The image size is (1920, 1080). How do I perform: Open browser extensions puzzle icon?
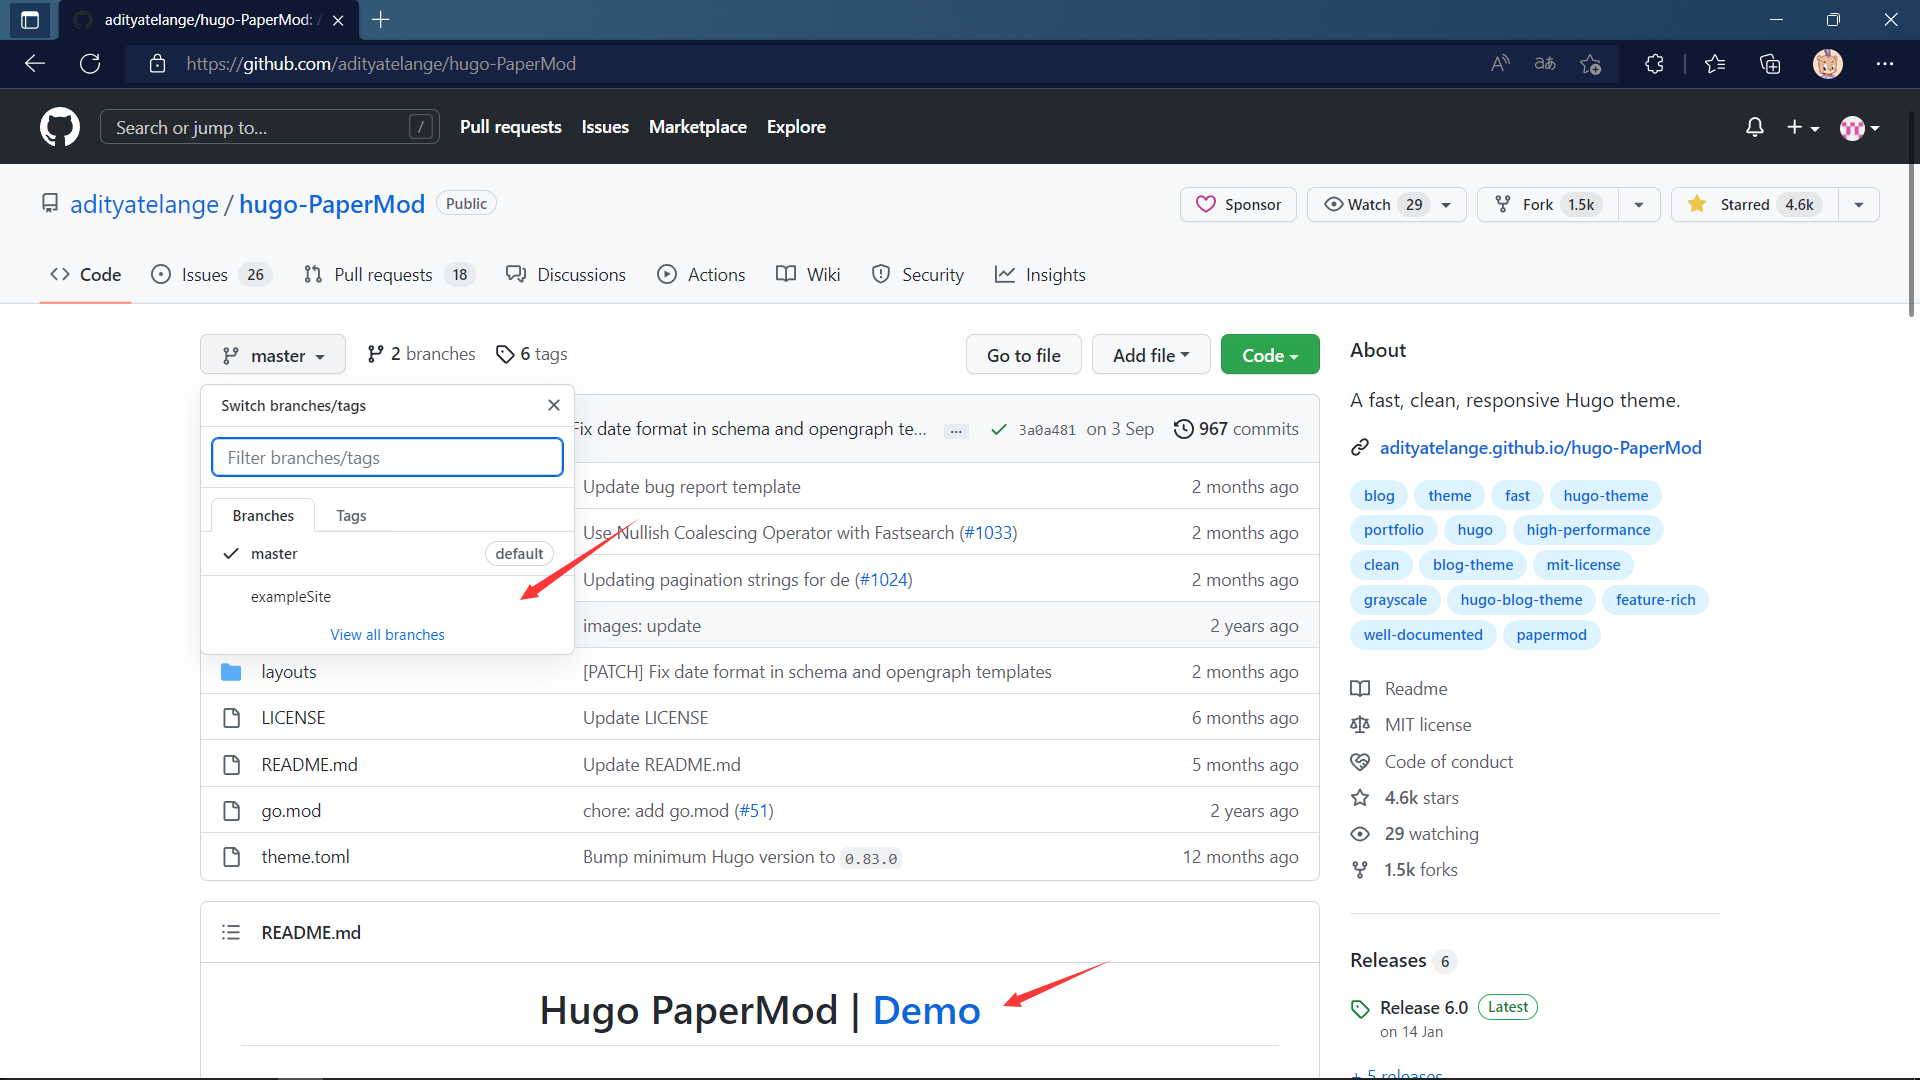(x=1654, y=64)
